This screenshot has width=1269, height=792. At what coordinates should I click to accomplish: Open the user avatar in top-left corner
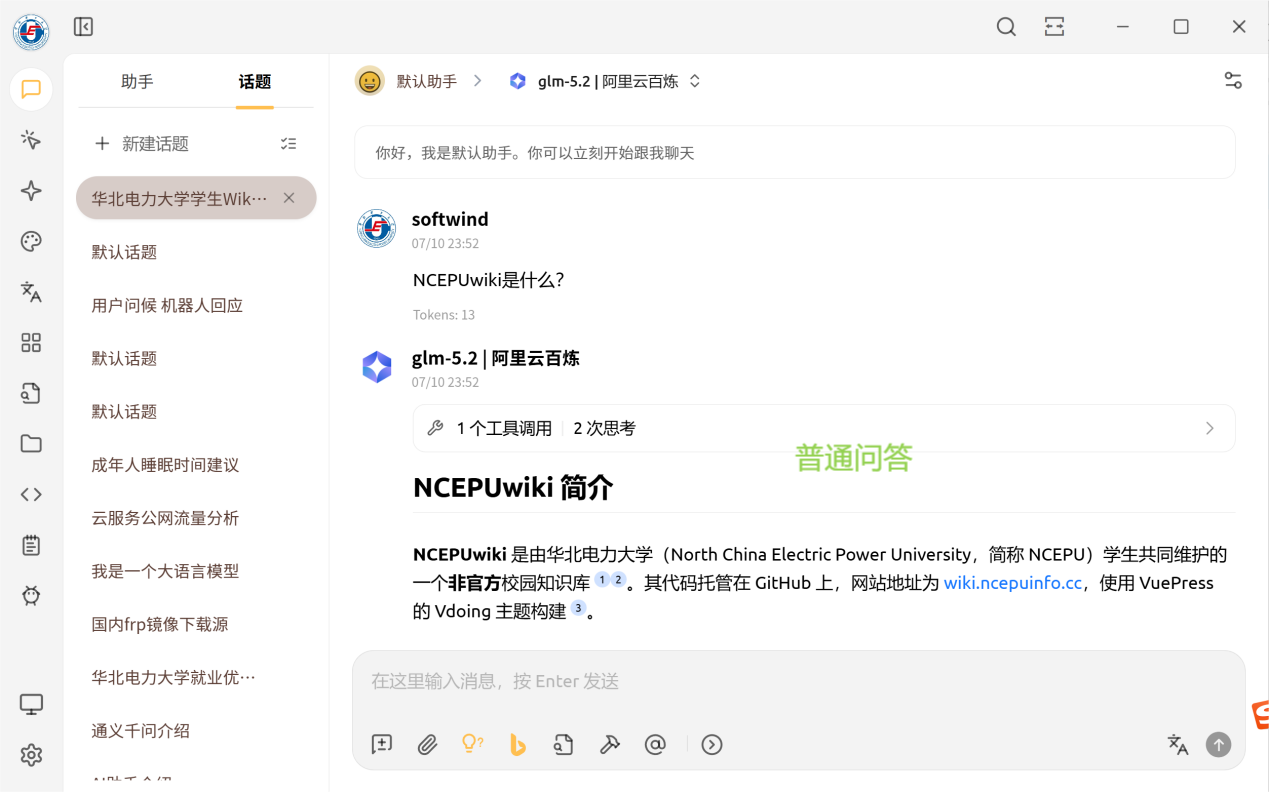point(31,31)
